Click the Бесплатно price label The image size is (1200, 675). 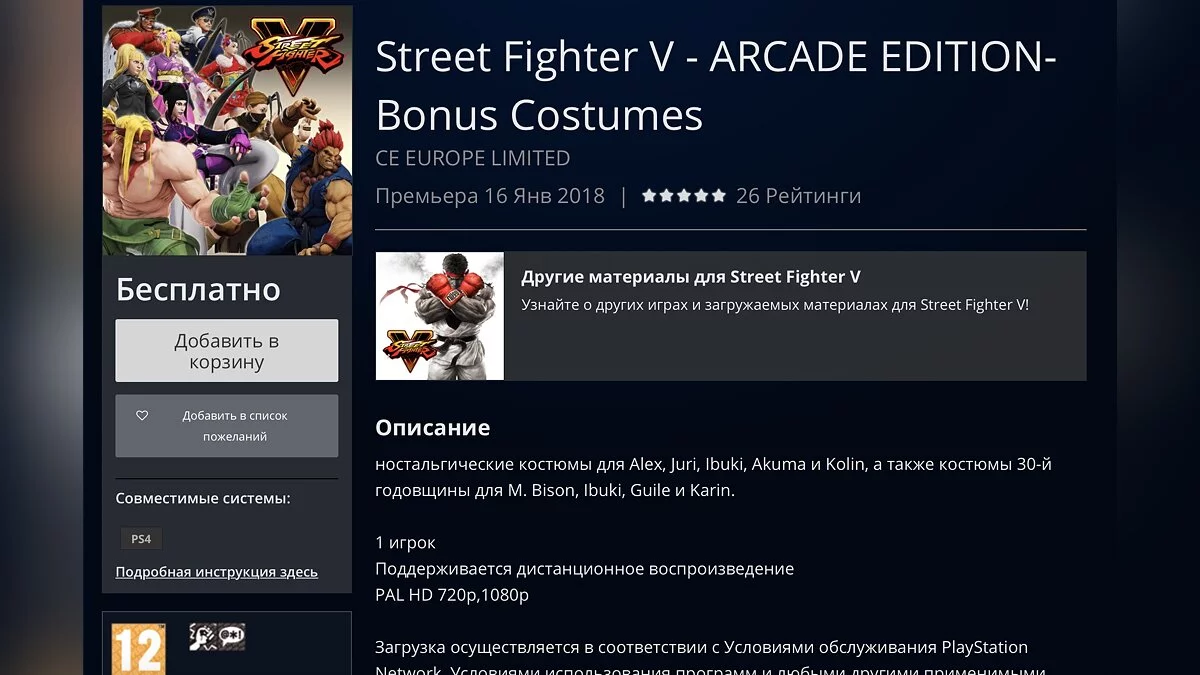point(198,289)
